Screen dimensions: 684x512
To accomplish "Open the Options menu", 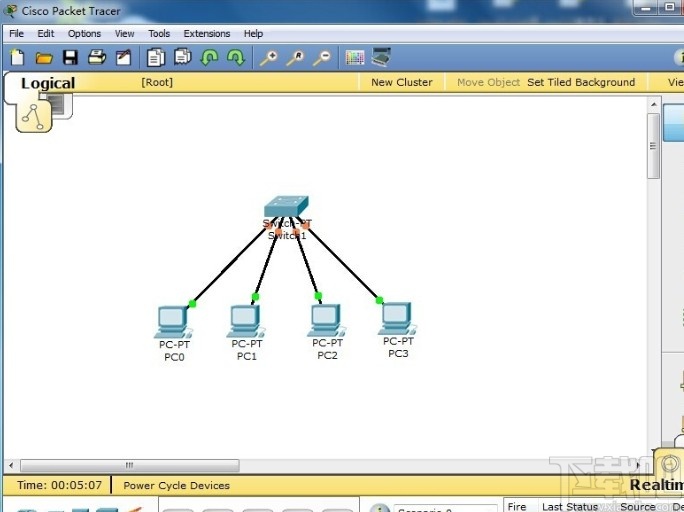I will click(x=84, y=34).
